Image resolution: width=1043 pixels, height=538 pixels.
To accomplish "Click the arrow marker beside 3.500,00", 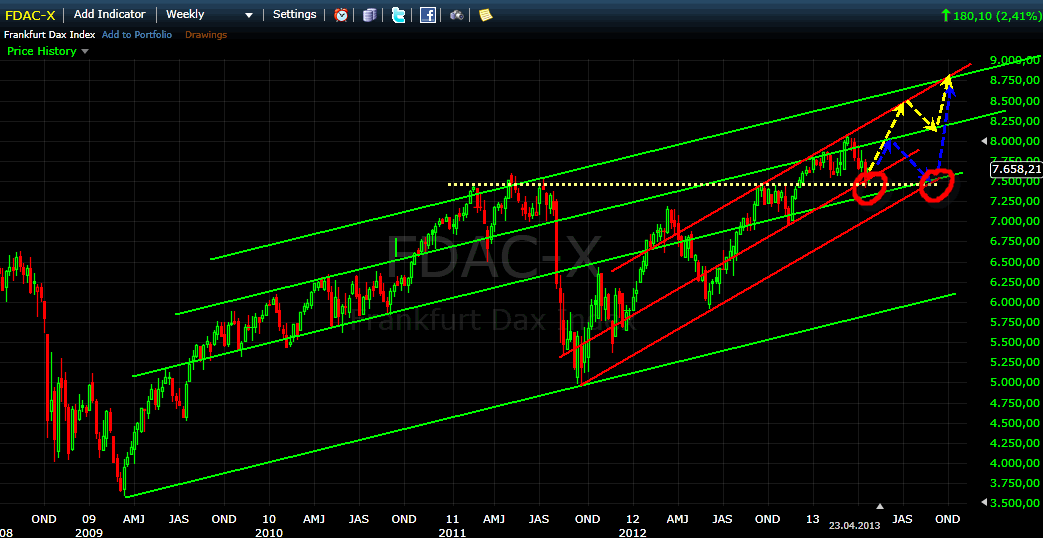I will pos(986,503).
